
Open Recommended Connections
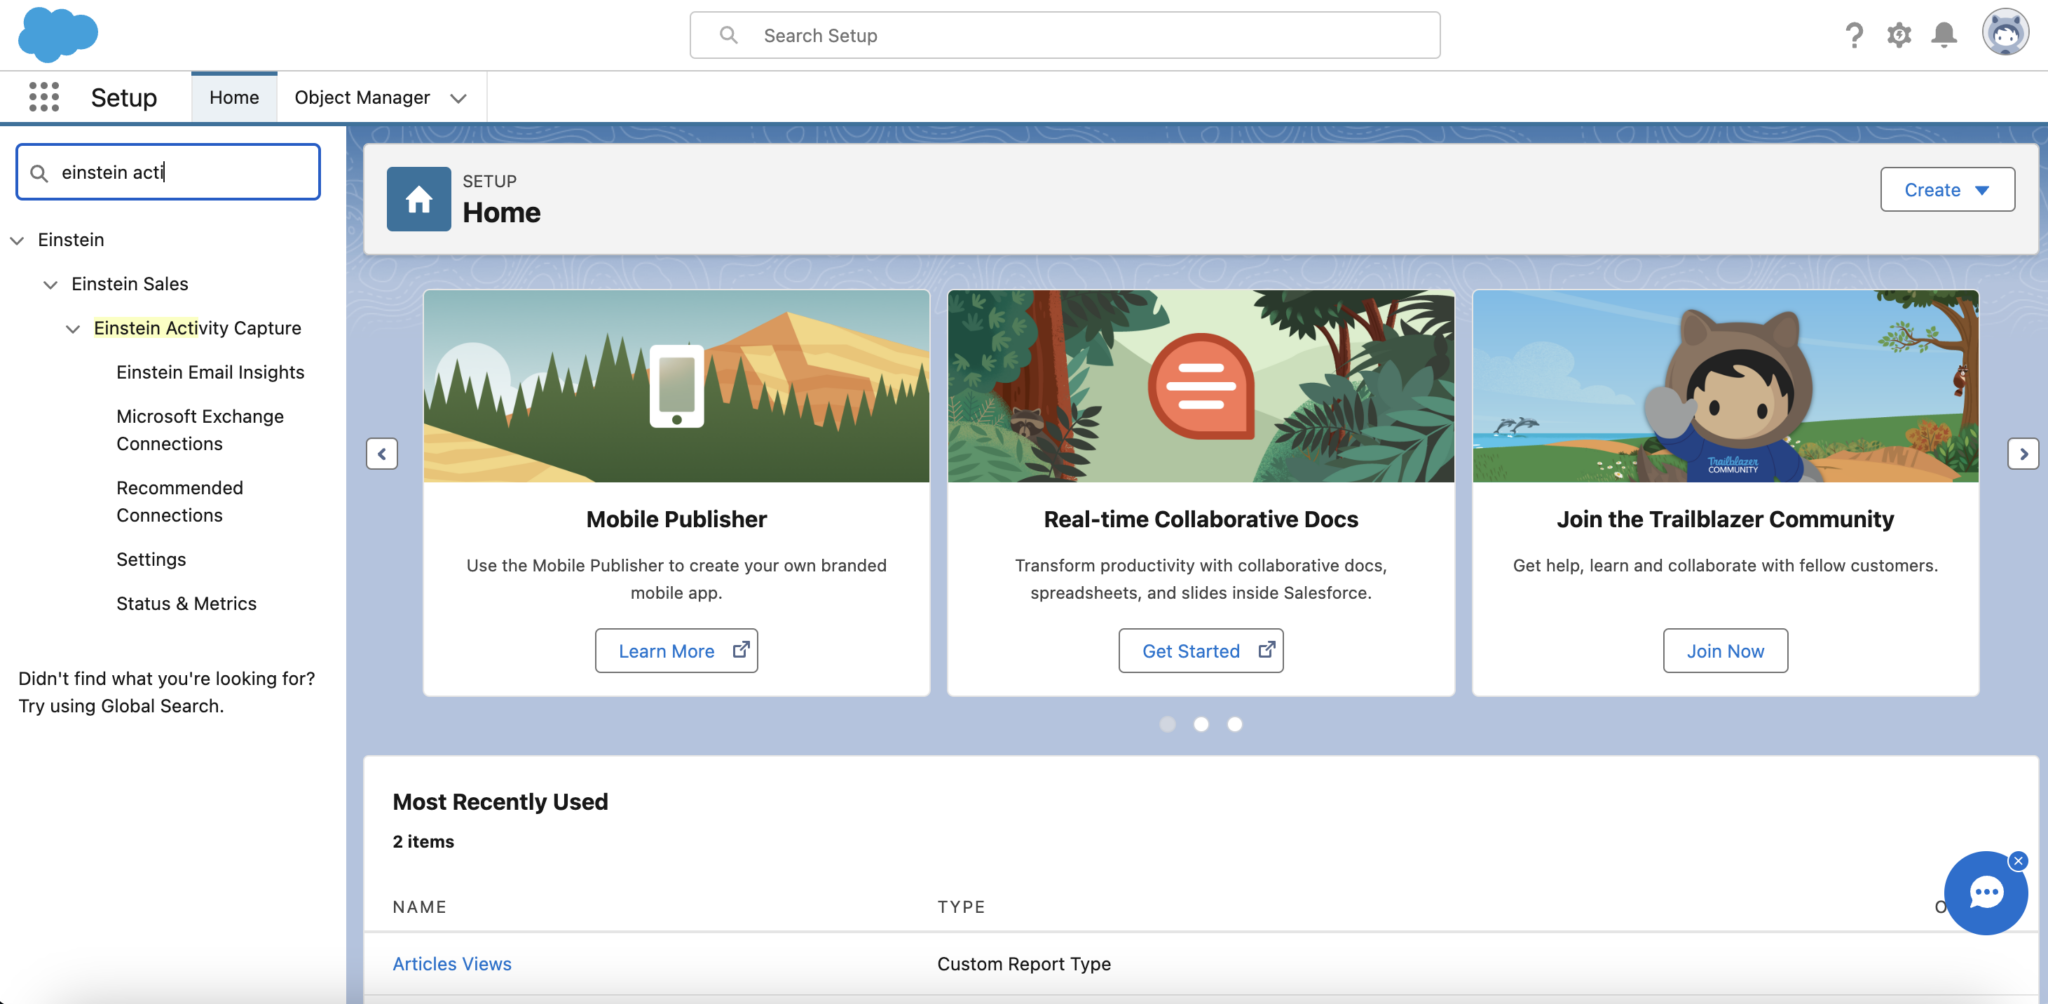pos(180,501)
